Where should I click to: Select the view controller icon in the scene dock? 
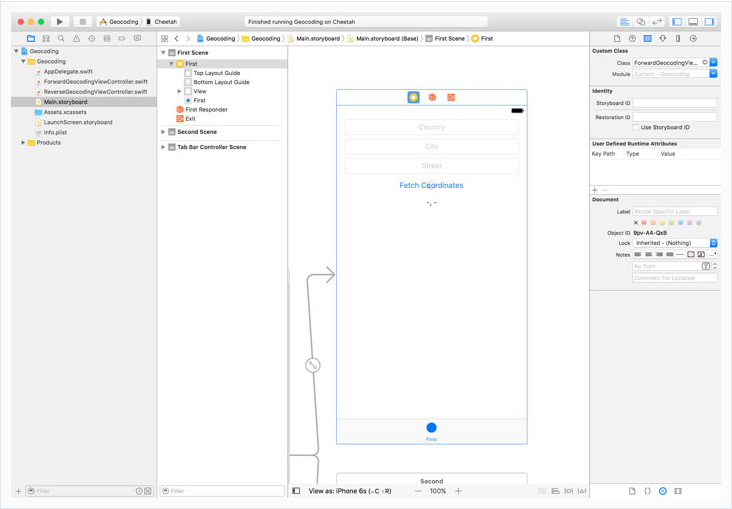click(x=414, y=97)
